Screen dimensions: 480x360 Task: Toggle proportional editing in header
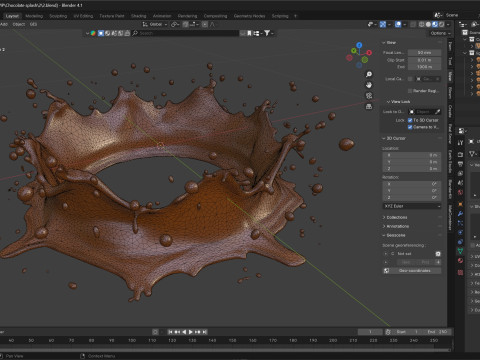(205, 24)
